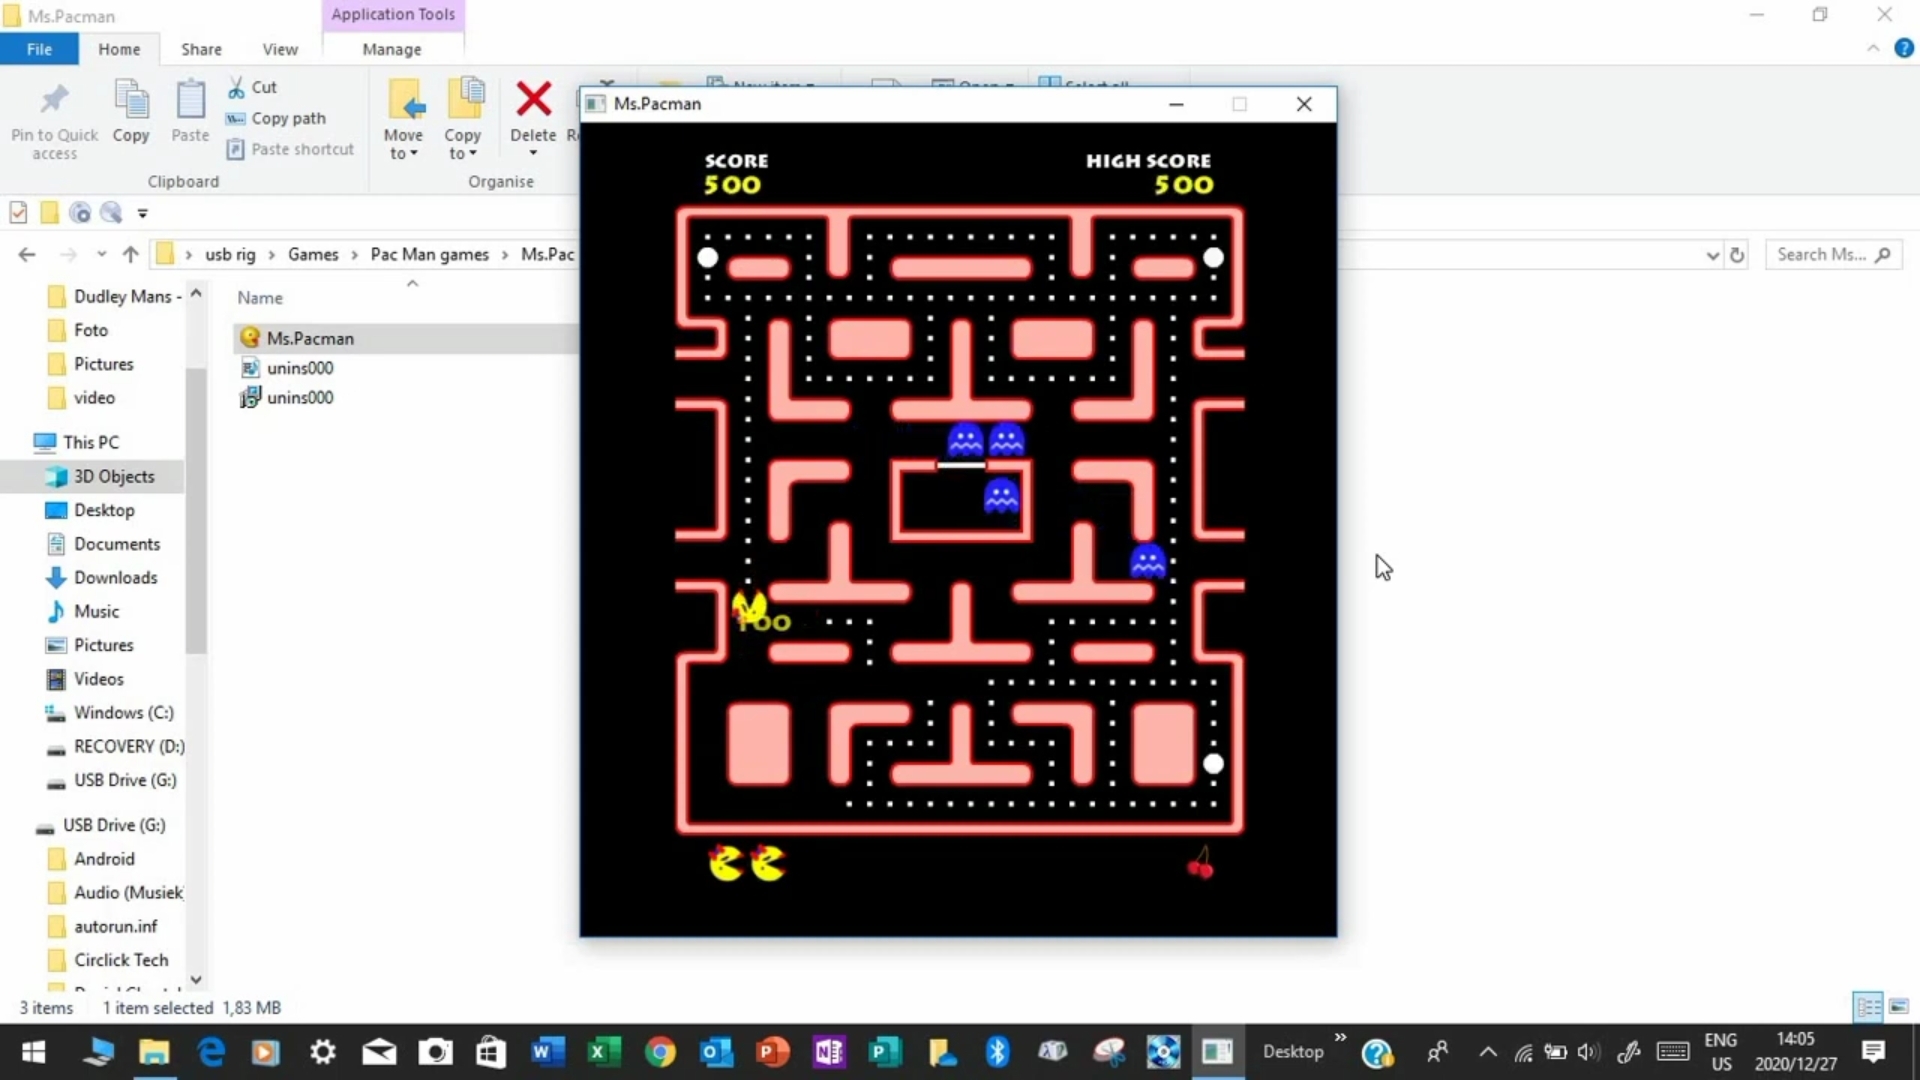The image size is (1920, 1080).
Task: Open Windows (C:) drive
Action: click(123, 713)
